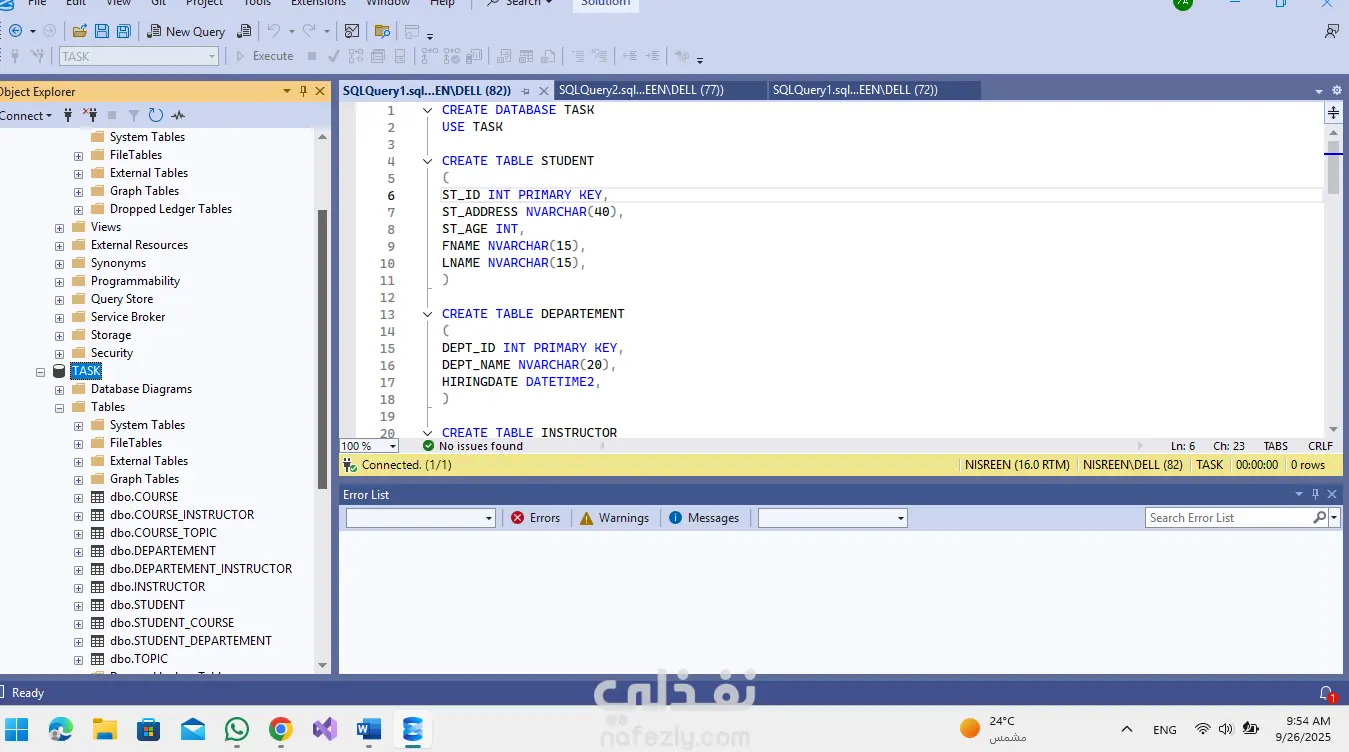The image size is (1349, 752).
Task: Click the Execute button
Action: tap(264, 56)
